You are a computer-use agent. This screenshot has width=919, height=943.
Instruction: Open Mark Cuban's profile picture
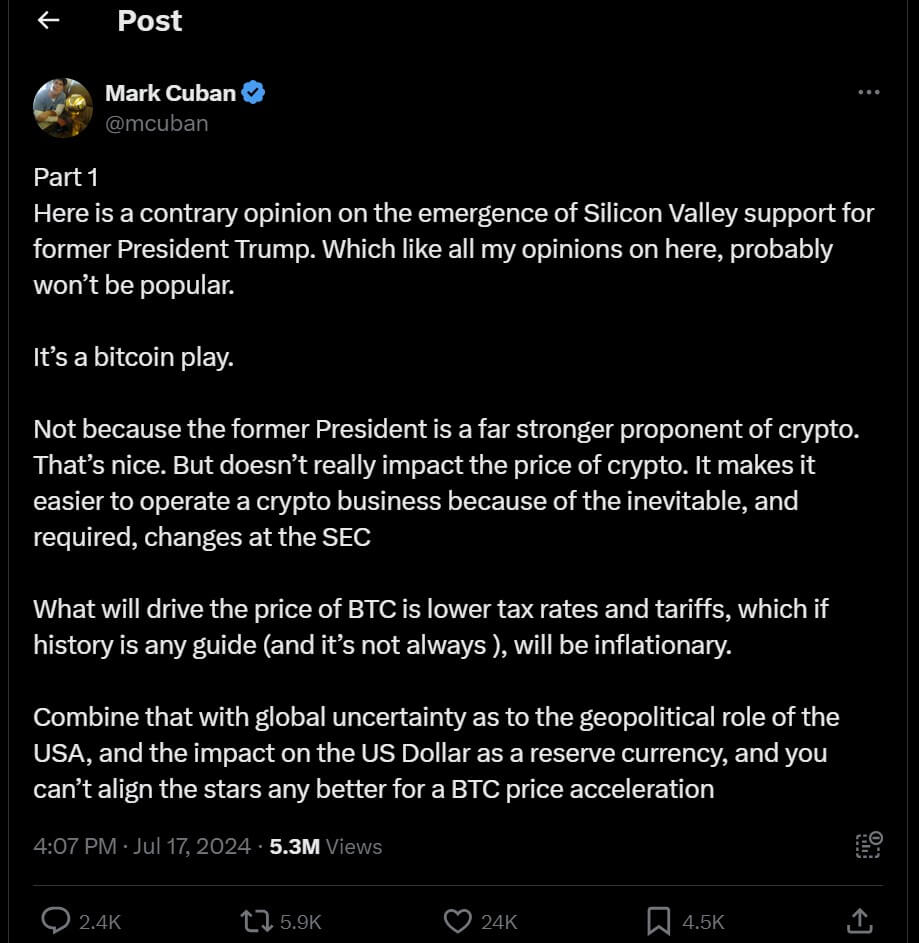pyautogui.click(x=64, y=107)
